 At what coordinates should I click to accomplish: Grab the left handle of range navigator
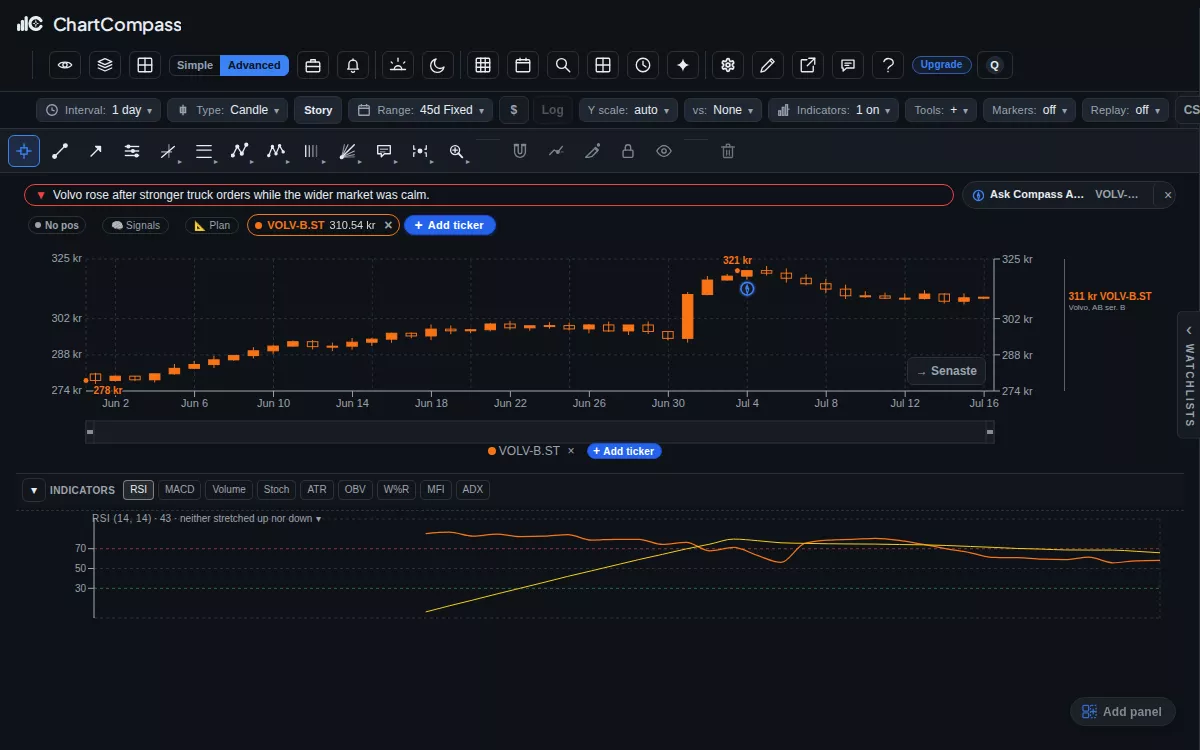(x=90, y=432)
